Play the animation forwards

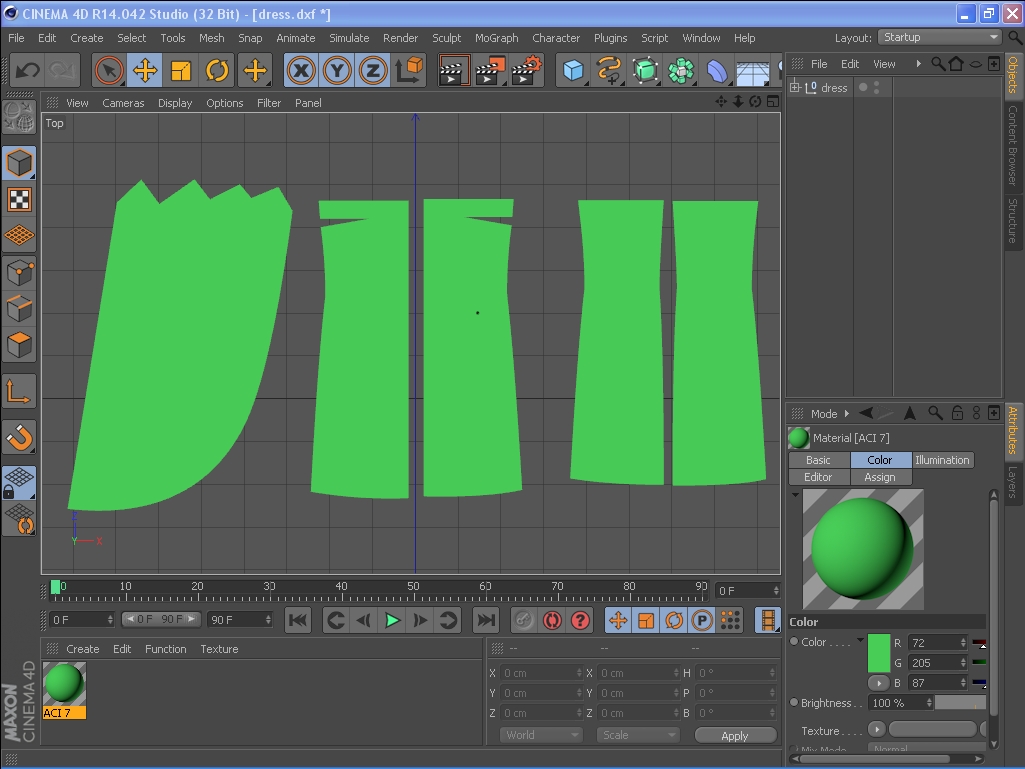pyautogui.click(x=392, y=621)
